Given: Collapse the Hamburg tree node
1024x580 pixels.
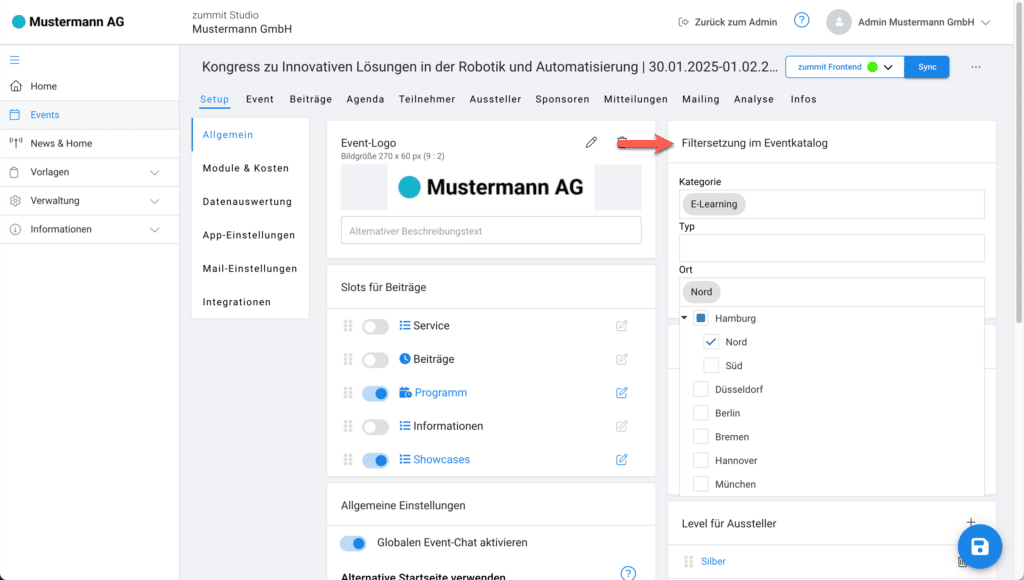Looking at the screenshot, I should pyautogui.click(x=685, y=318).
